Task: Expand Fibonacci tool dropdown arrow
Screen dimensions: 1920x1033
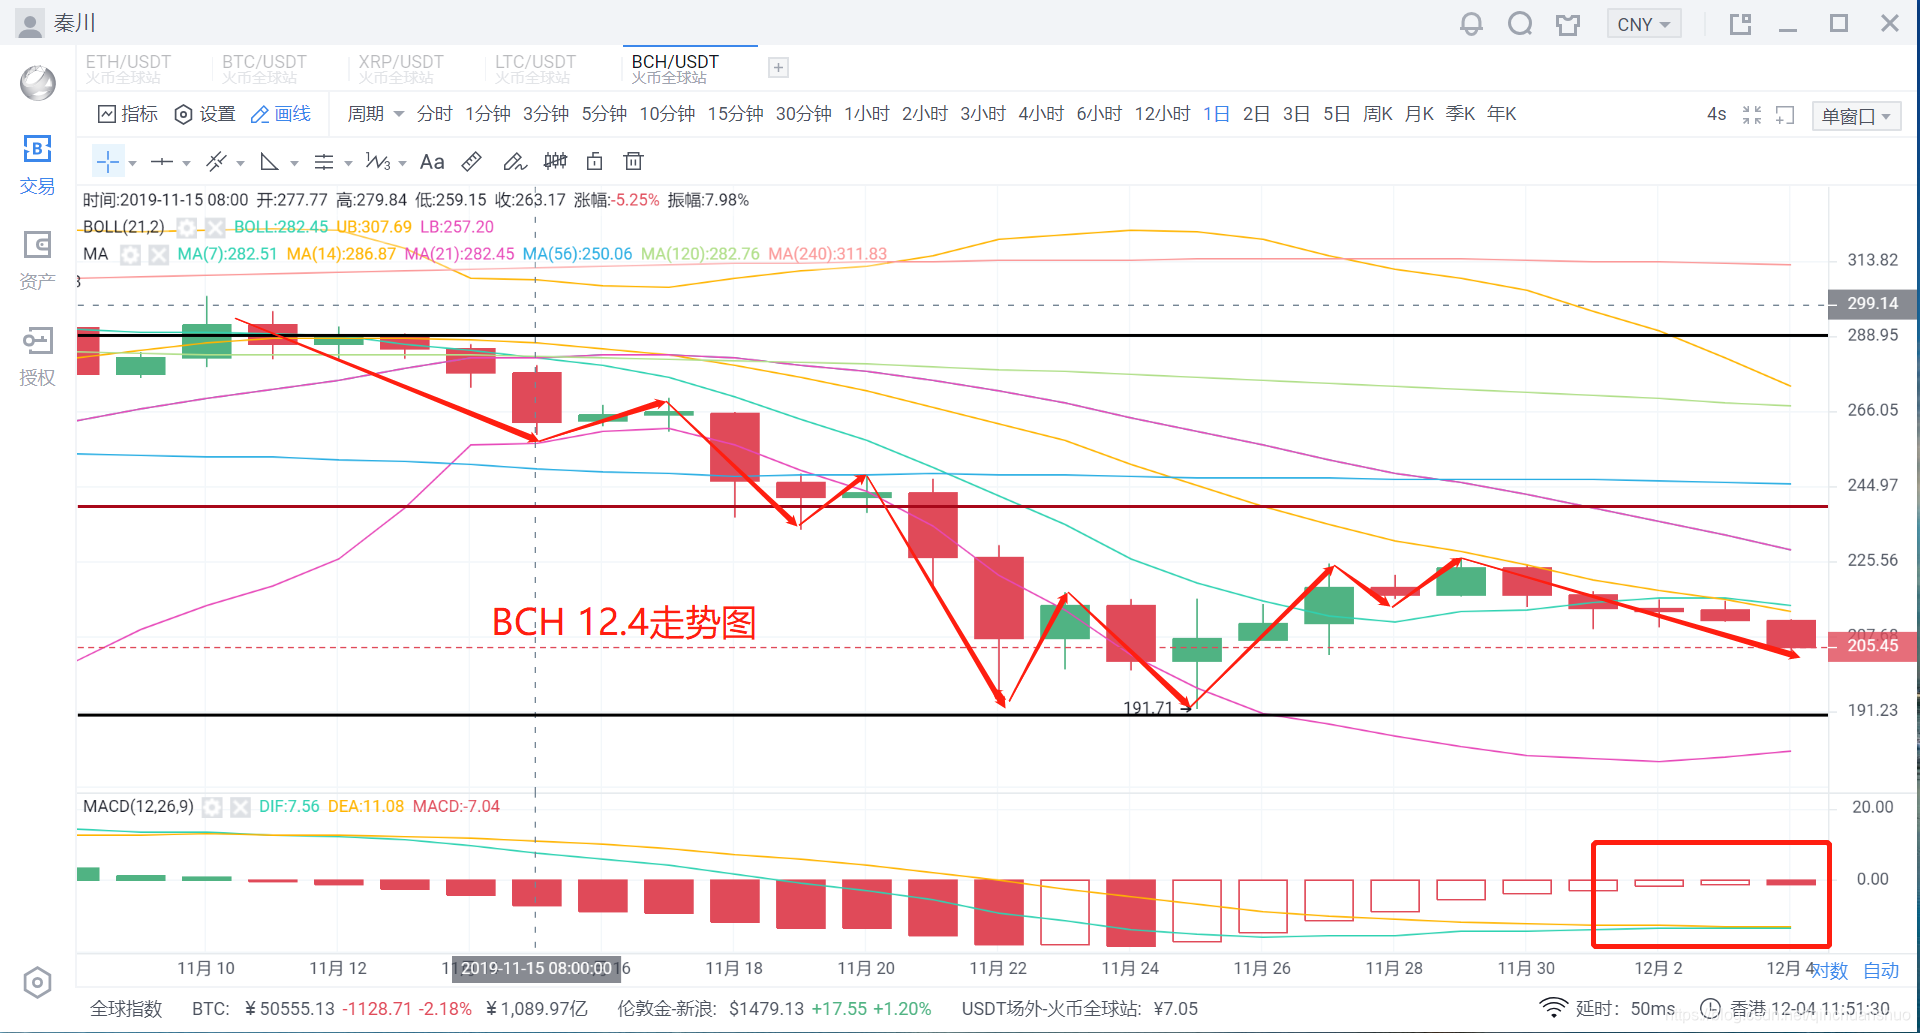Action: pos(348,163)
